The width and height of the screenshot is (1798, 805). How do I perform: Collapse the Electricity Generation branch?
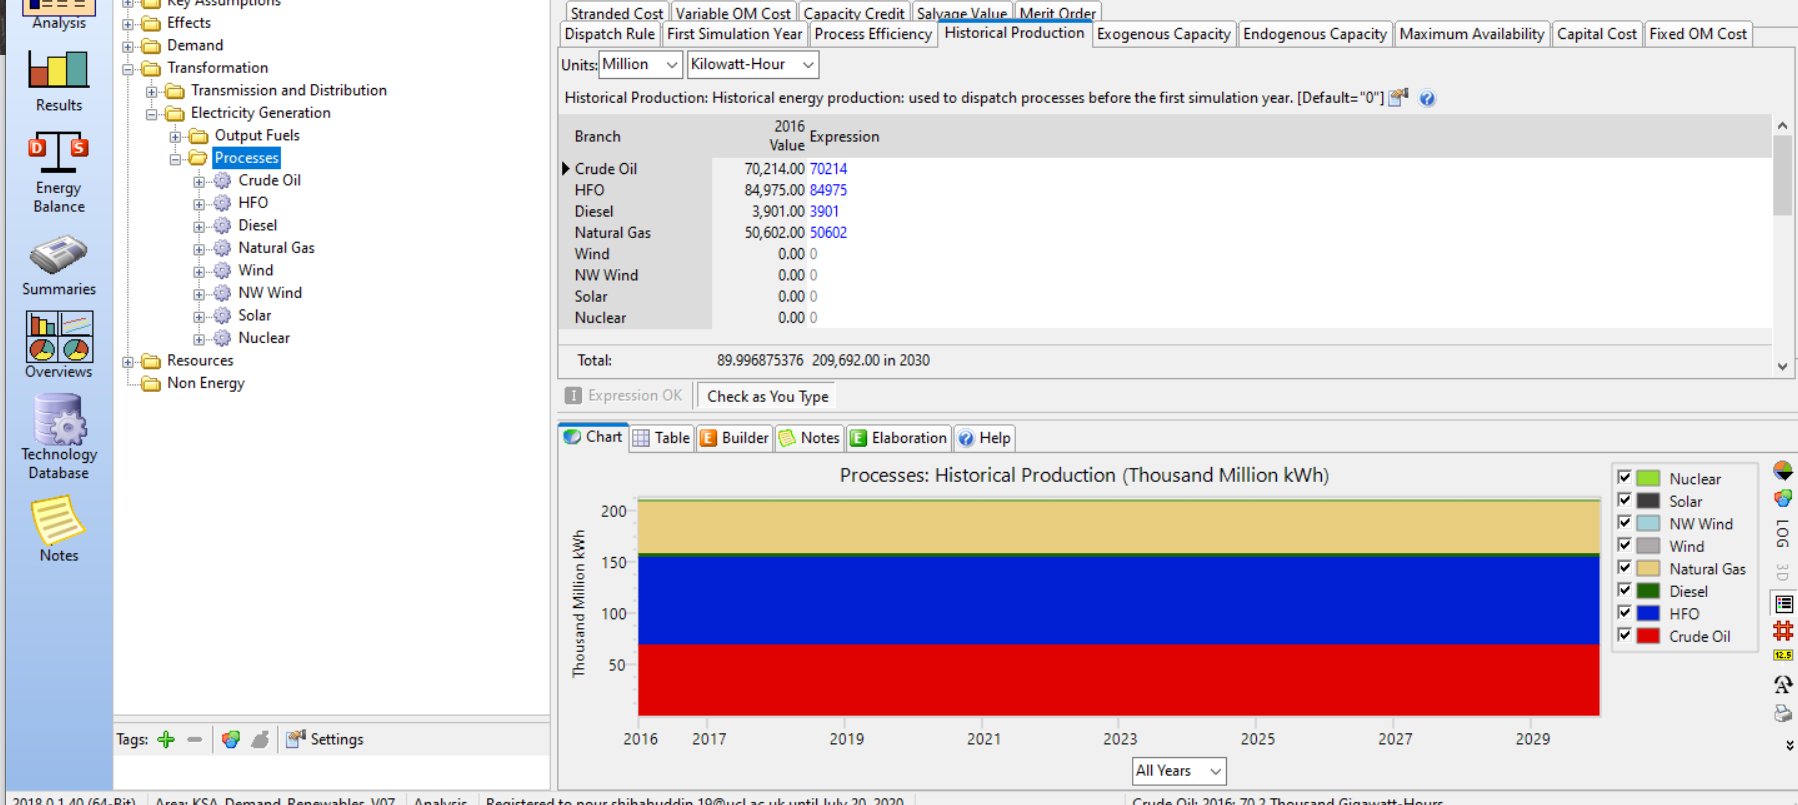click(x=152, y=113)
